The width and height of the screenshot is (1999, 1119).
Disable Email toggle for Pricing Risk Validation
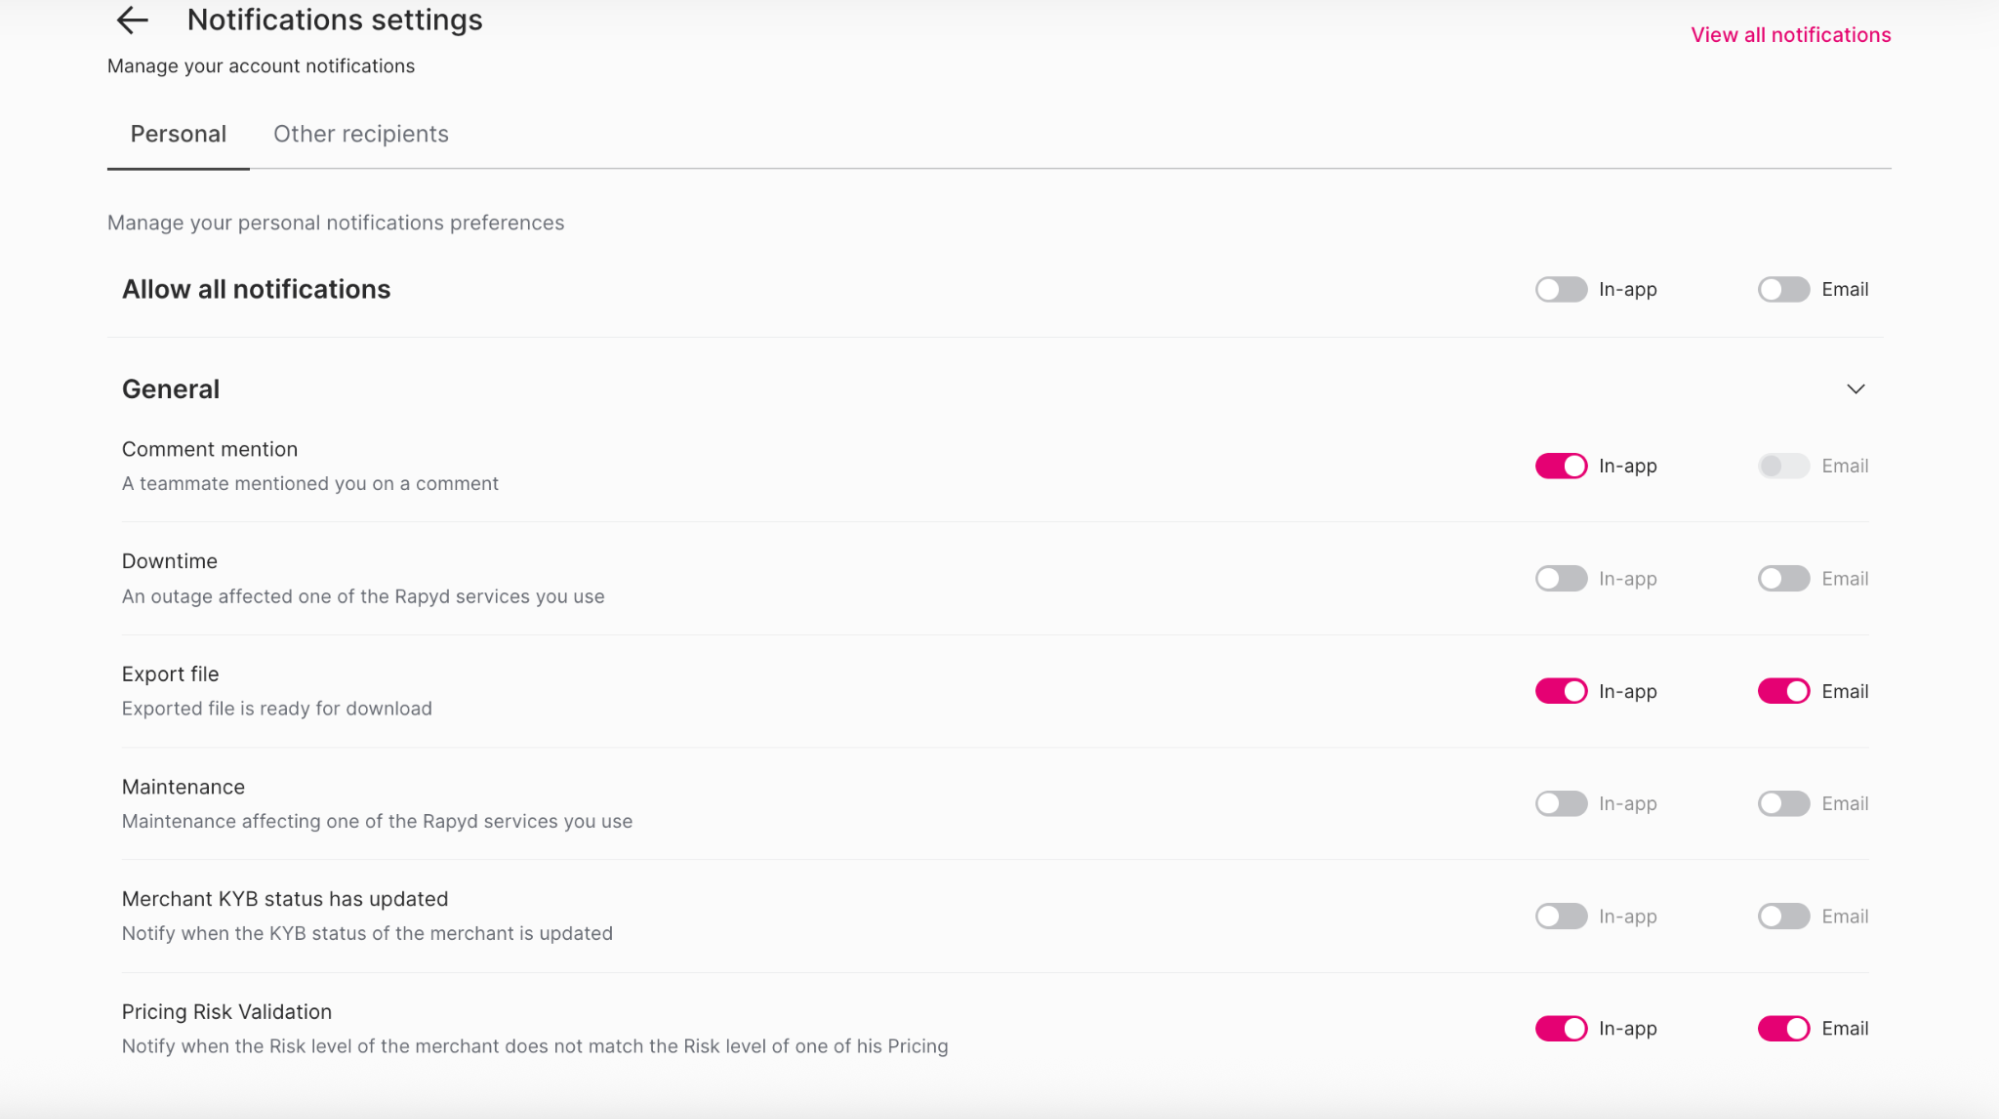1783,1028
